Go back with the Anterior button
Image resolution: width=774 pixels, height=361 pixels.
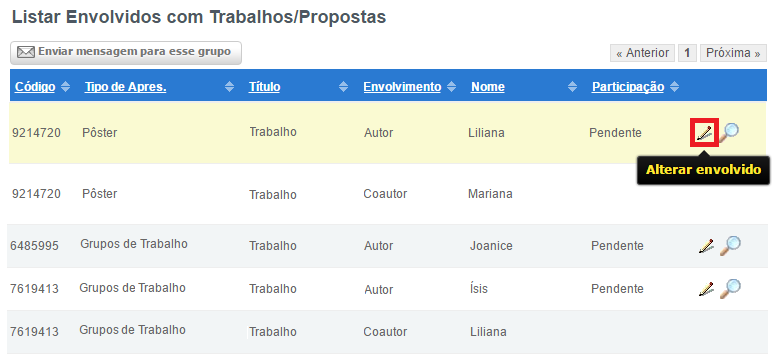click(x=642, y=53)
